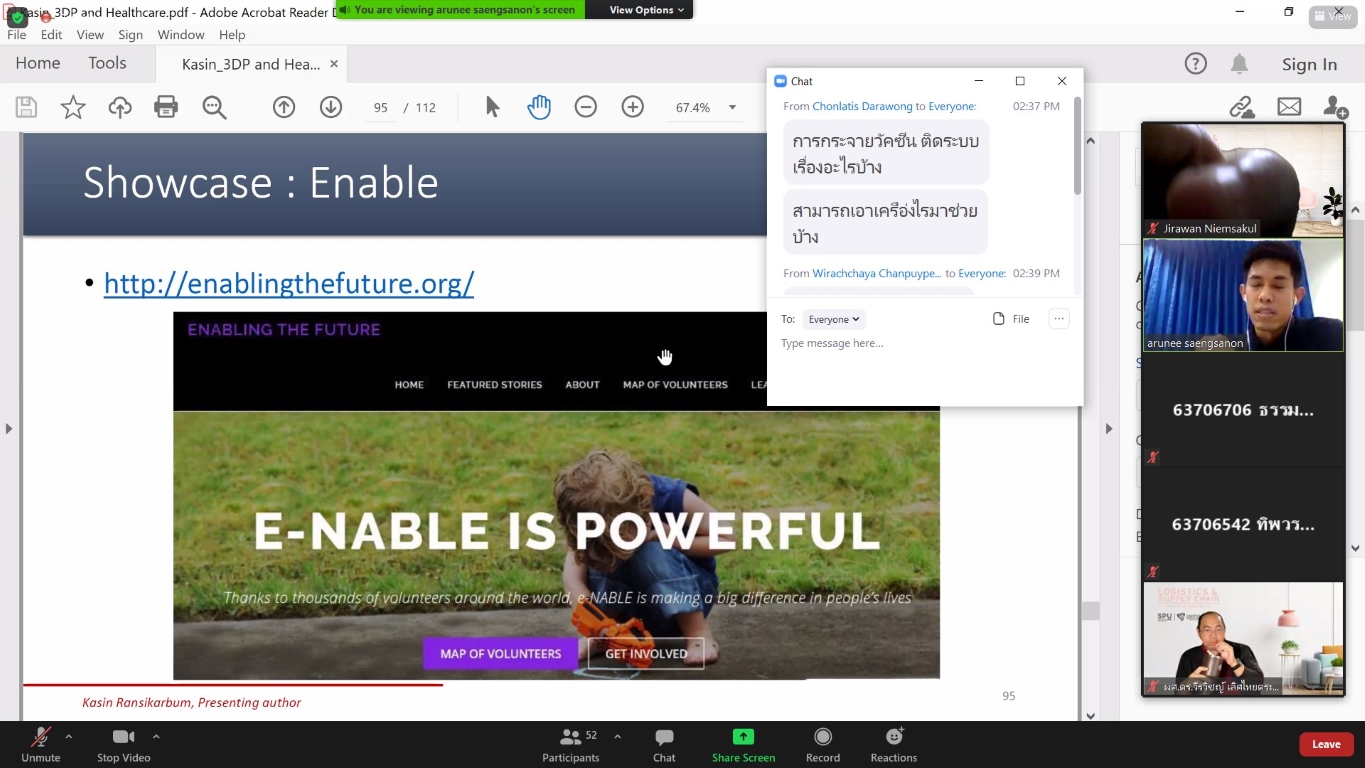1365x768 pixels.
Task: Click the Share Screen button
Action: pyautogui.click(x=743, y=745)
